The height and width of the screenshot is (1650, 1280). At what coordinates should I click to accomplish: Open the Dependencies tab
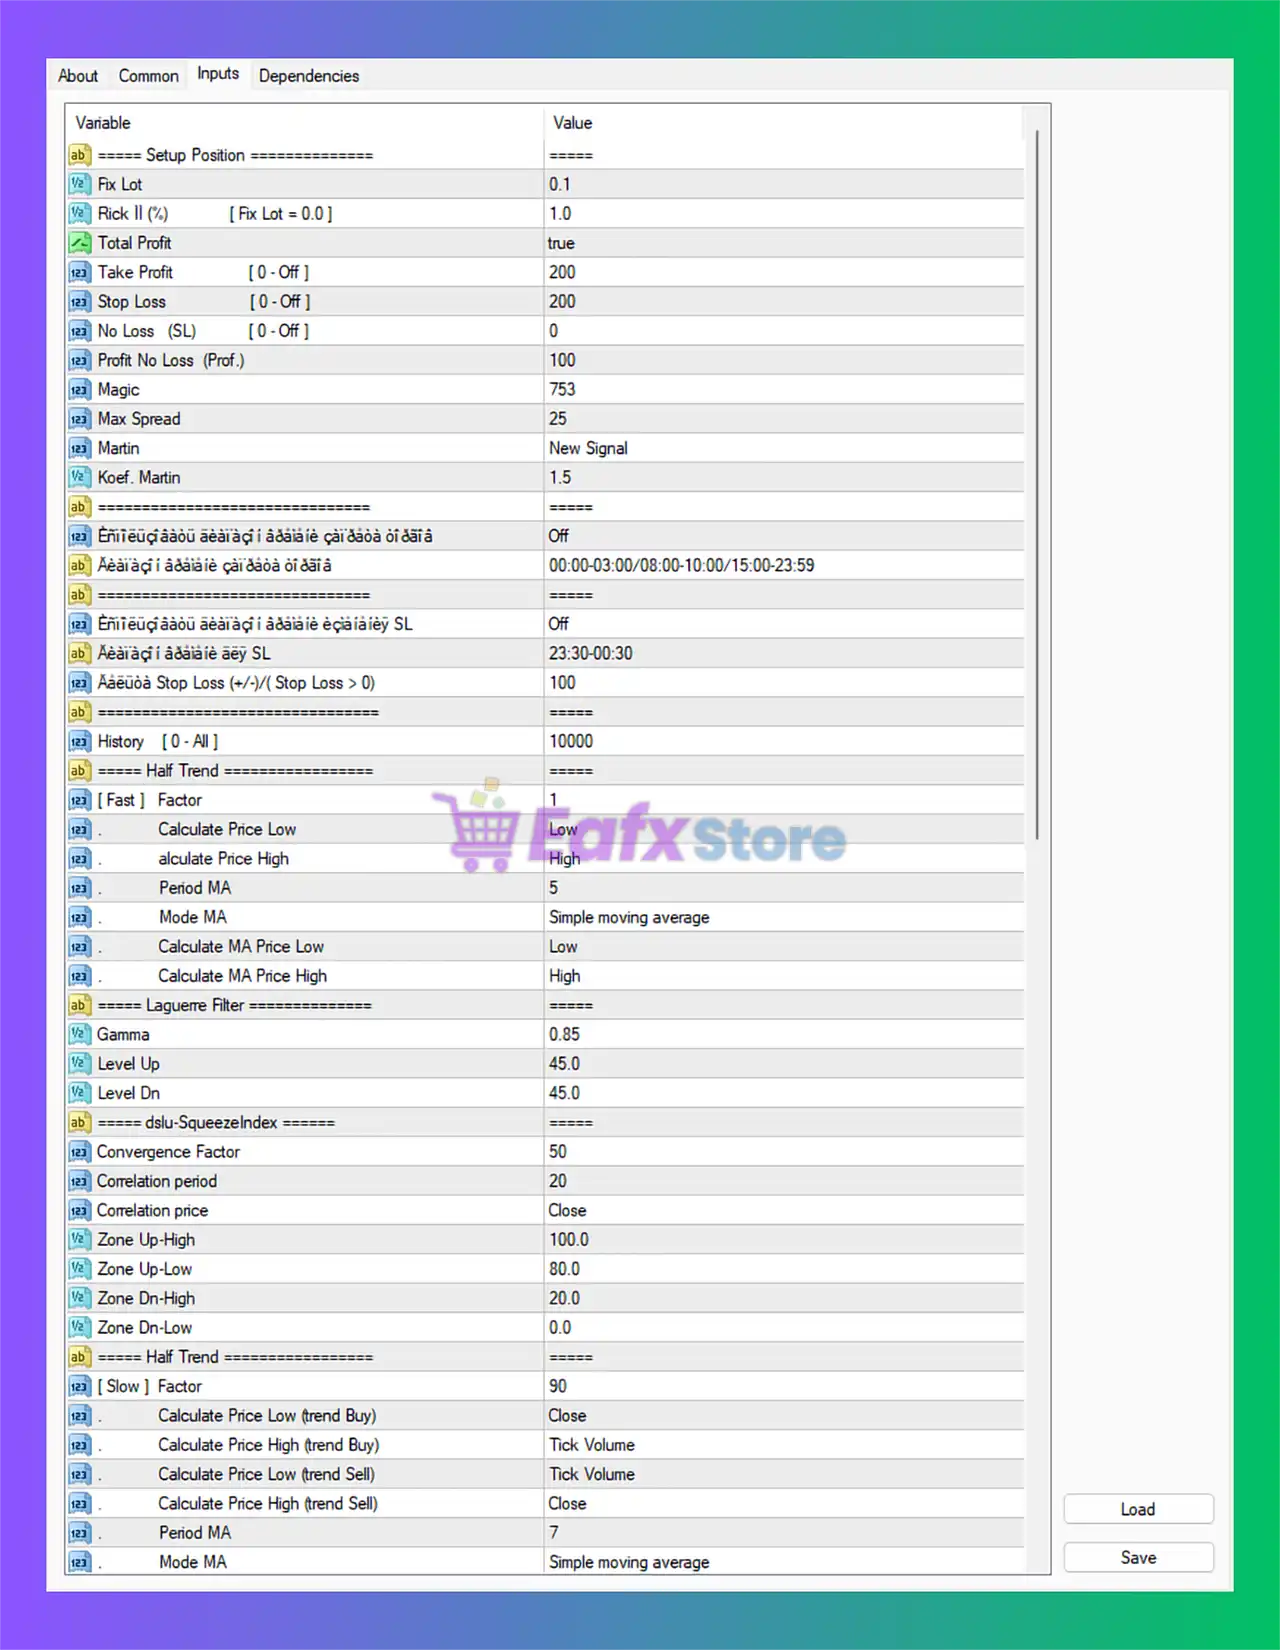click(x=309, y=76)
